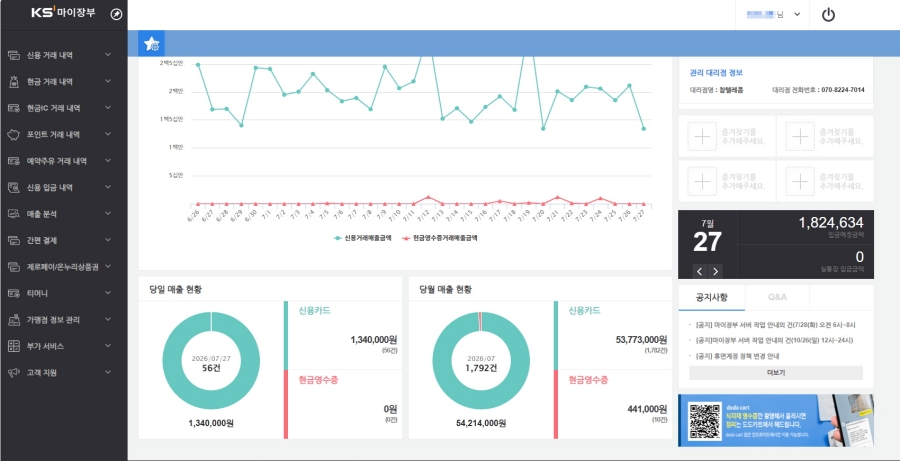Screen dimensions: 900x461
Task: Click the 1,824,634 입금예정금액 value
Action: (x=831, y=223)
